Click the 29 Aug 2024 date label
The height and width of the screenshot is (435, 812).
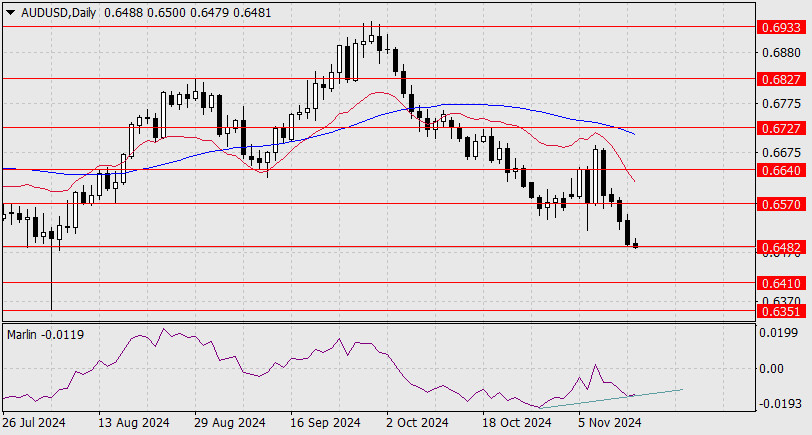230,423
